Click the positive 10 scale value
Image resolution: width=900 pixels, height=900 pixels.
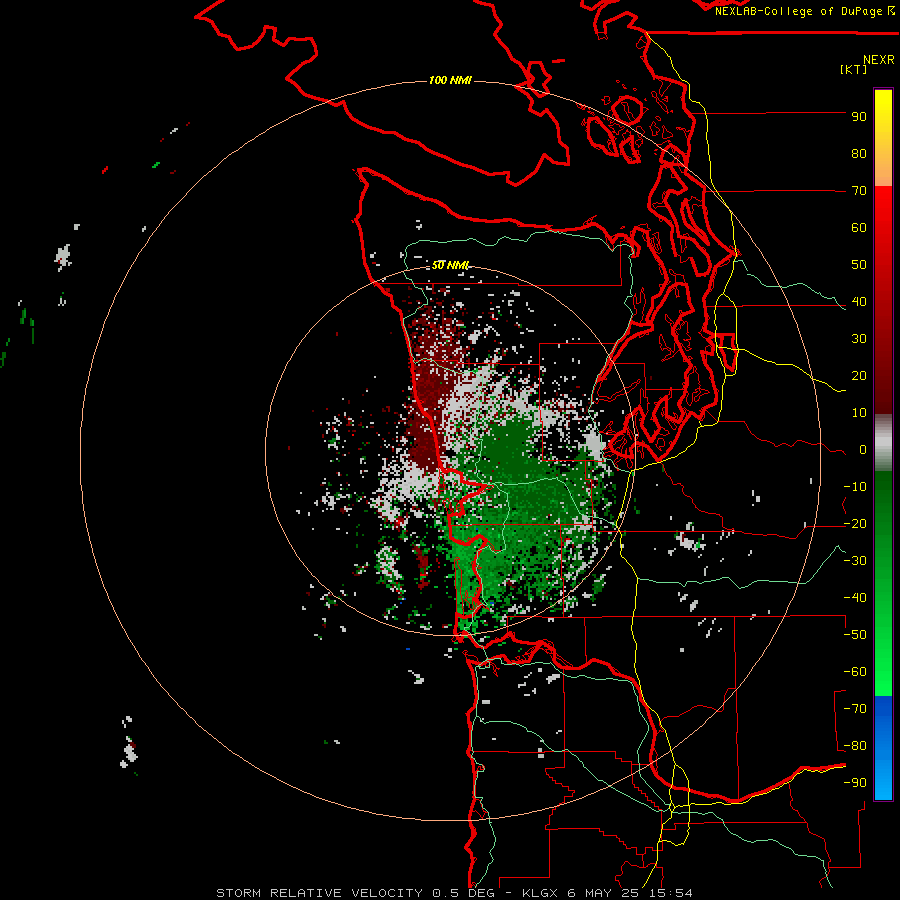[x=859, y=413]
